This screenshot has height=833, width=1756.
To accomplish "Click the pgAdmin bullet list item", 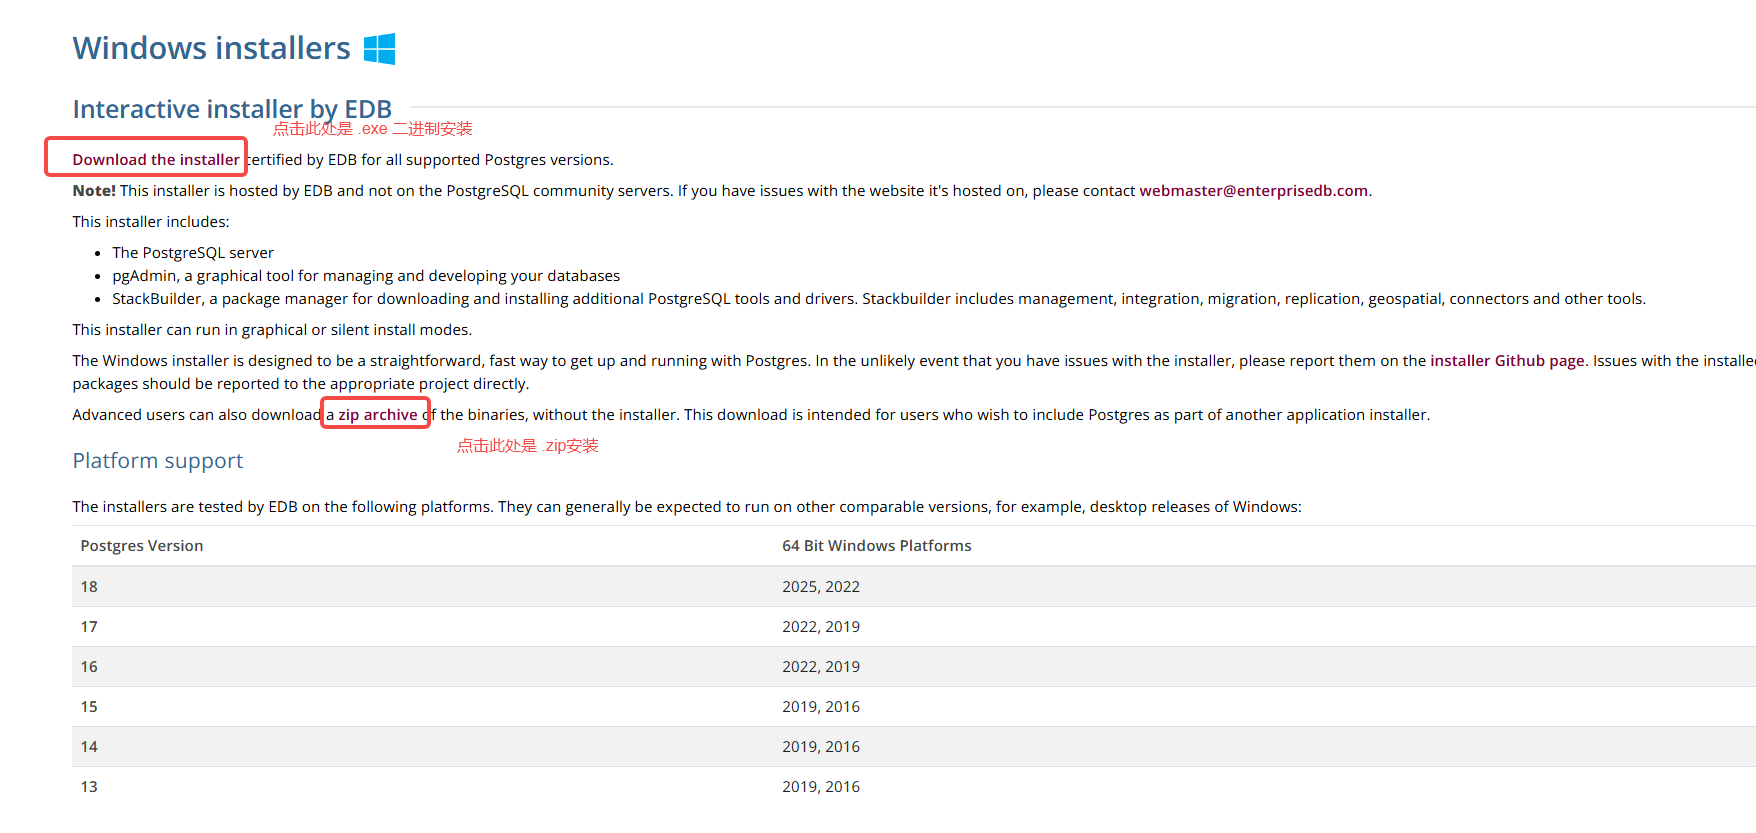I will 366,276.
